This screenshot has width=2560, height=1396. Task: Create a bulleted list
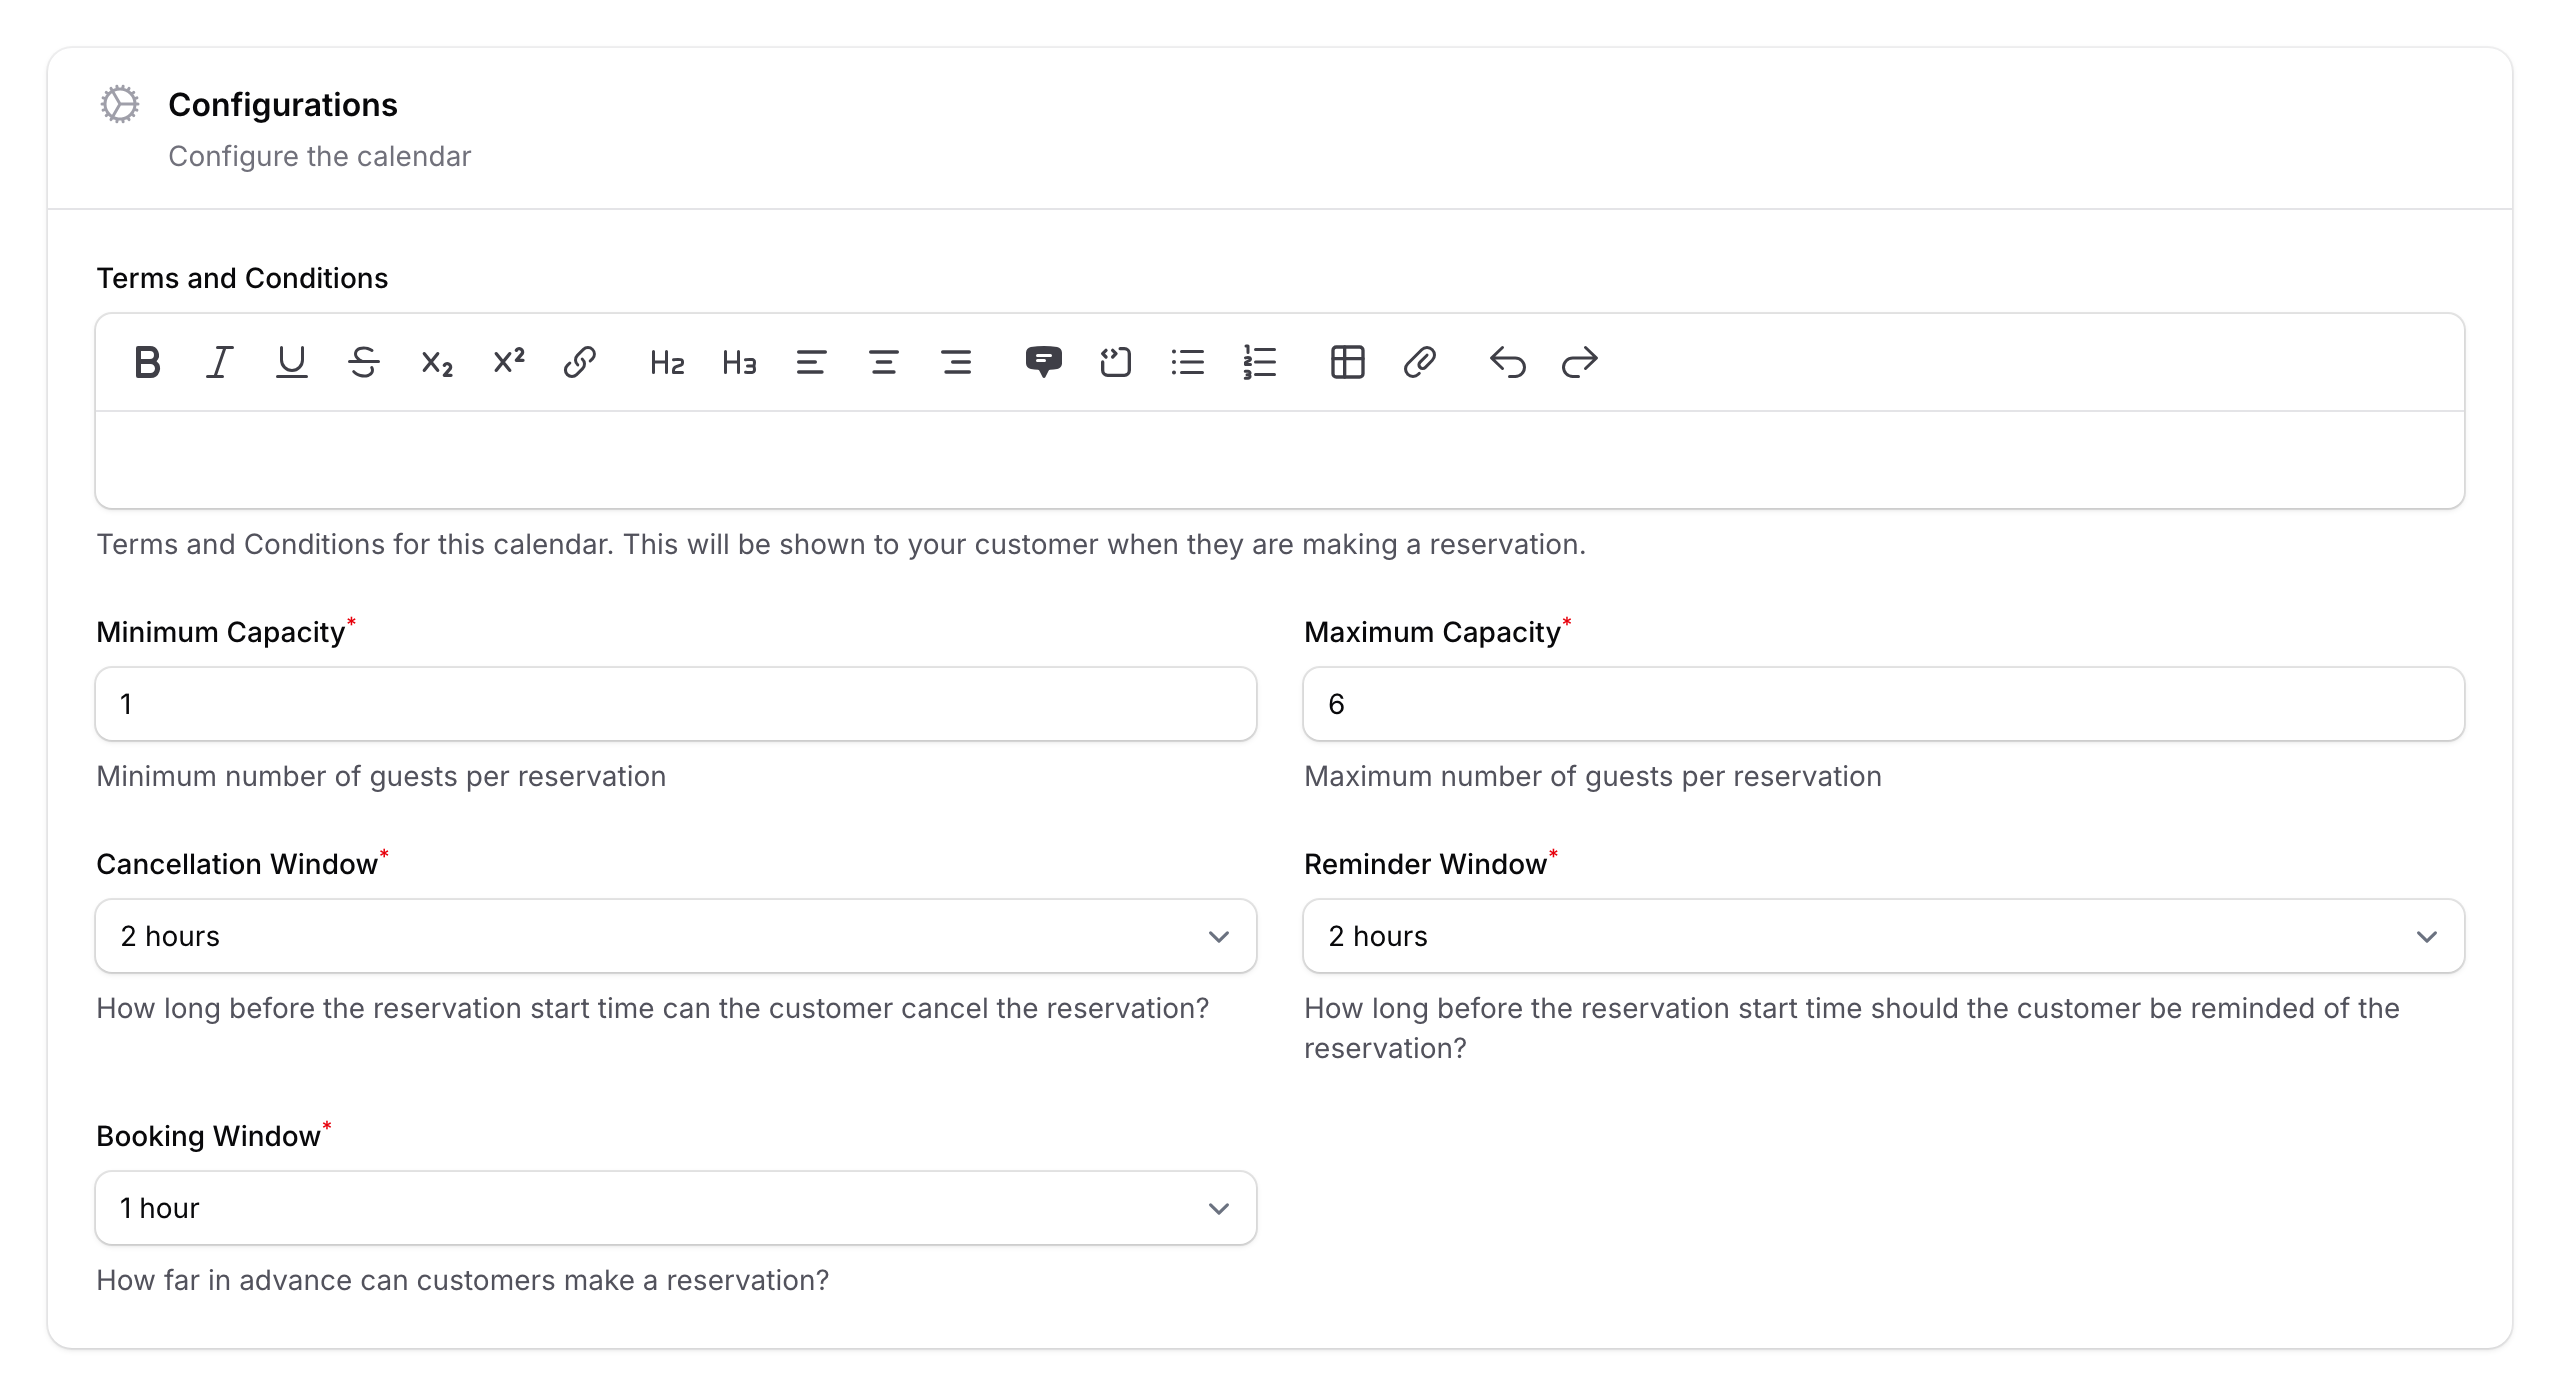click(1188, 362)
